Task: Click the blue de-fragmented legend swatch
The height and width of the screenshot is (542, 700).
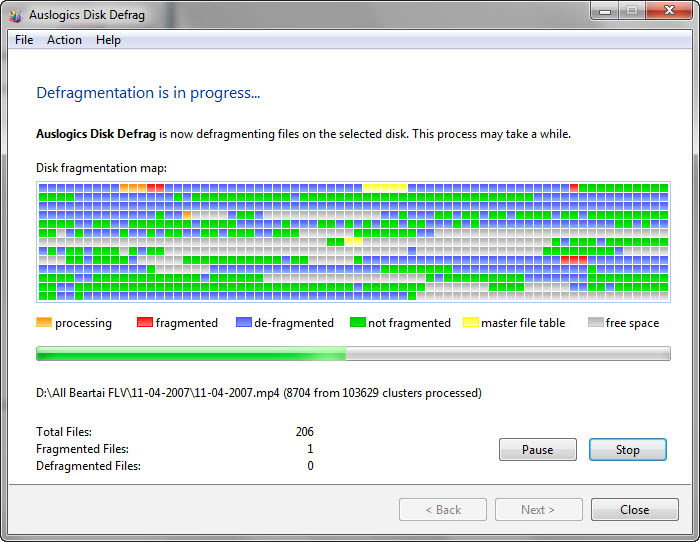Action: (244, 322)
